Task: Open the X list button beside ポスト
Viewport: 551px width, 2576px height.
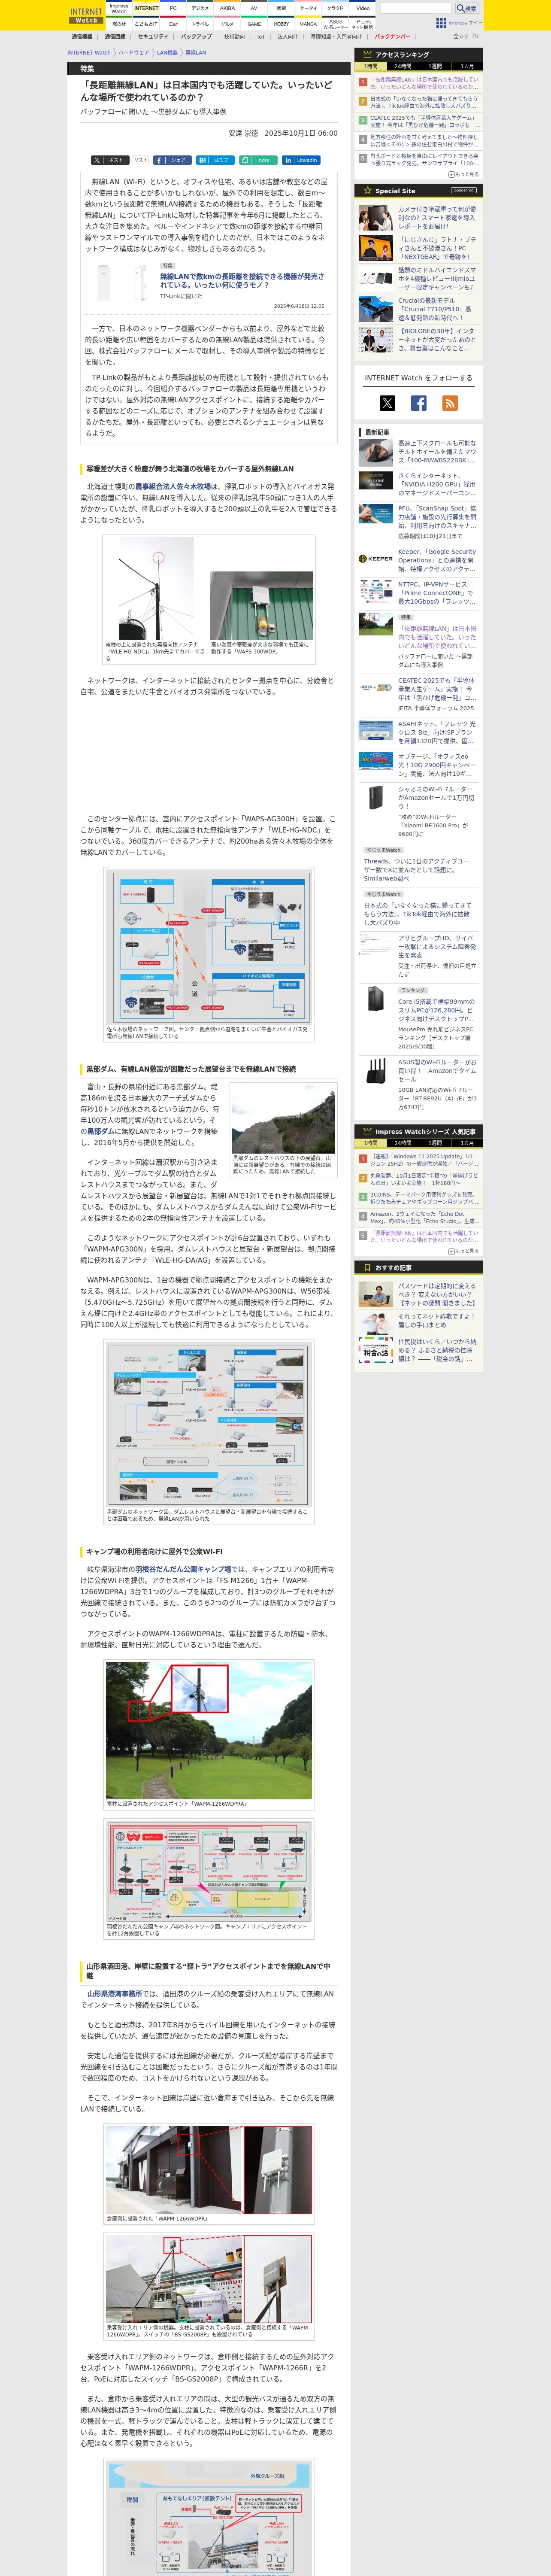Action: pos(141,160)
